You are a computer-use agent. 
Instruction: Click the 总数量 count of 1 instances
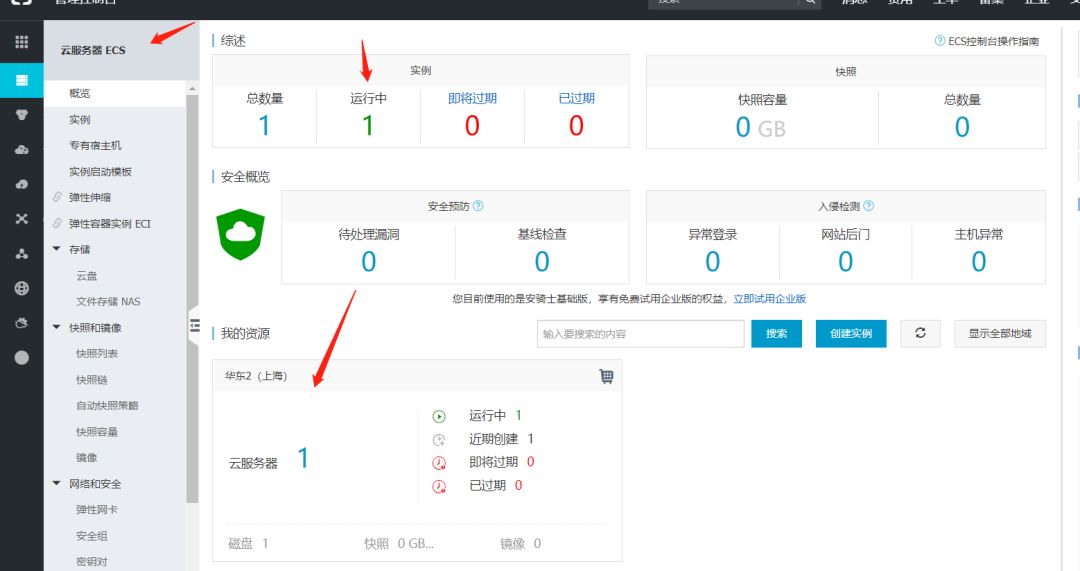[x=264, y=126]
